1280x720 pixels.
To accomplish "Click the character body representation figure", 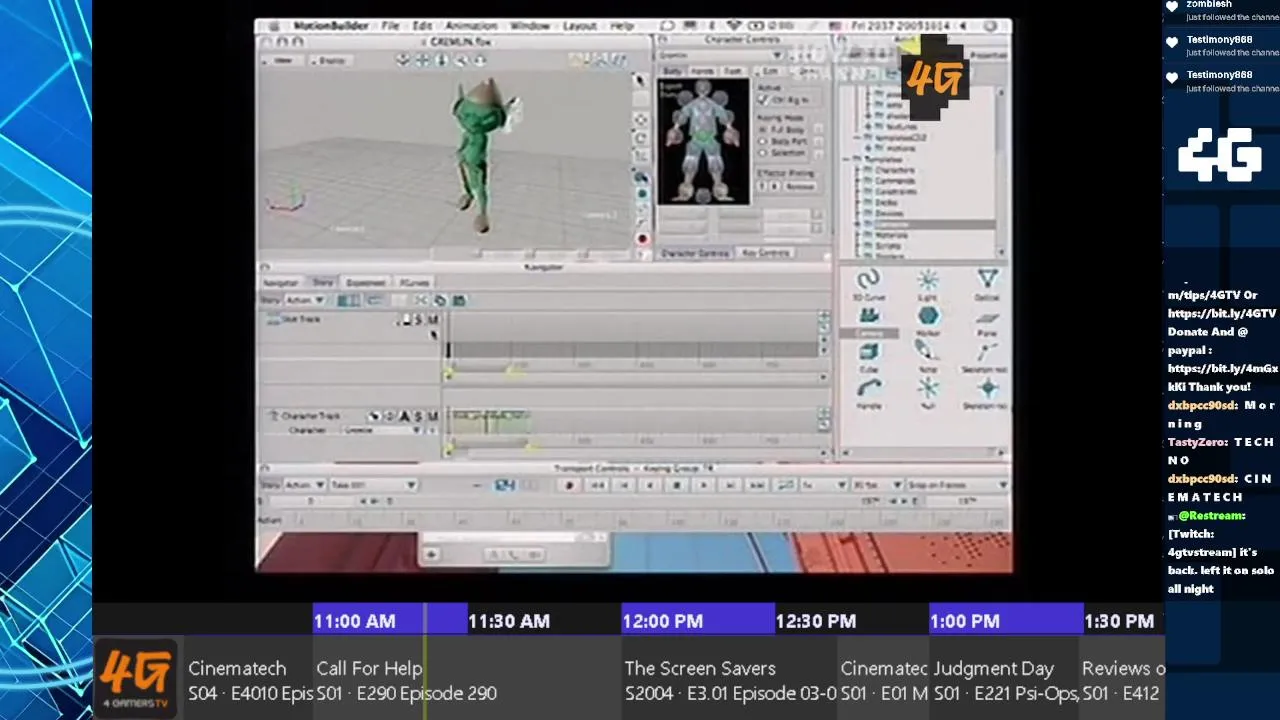I will (x=703, y=140).
